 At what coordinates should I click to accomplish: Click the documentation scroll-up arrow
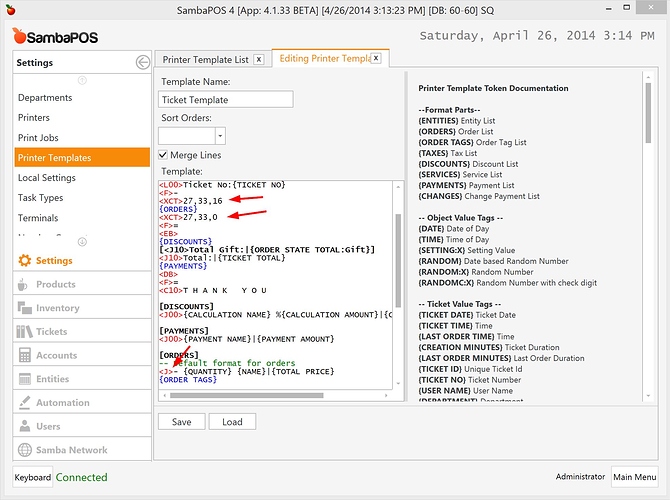(x=648, y=77)
